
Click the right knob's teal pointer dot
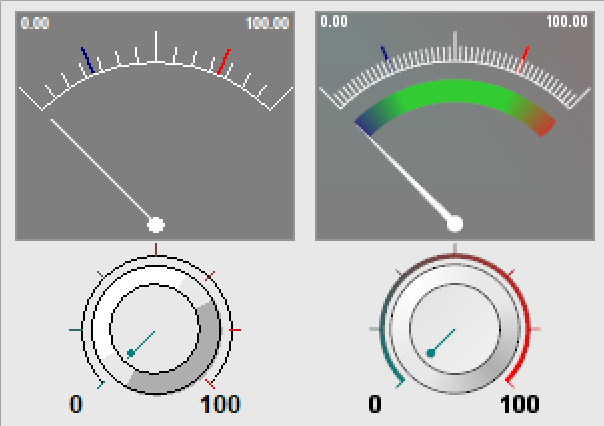coord(431,353)
